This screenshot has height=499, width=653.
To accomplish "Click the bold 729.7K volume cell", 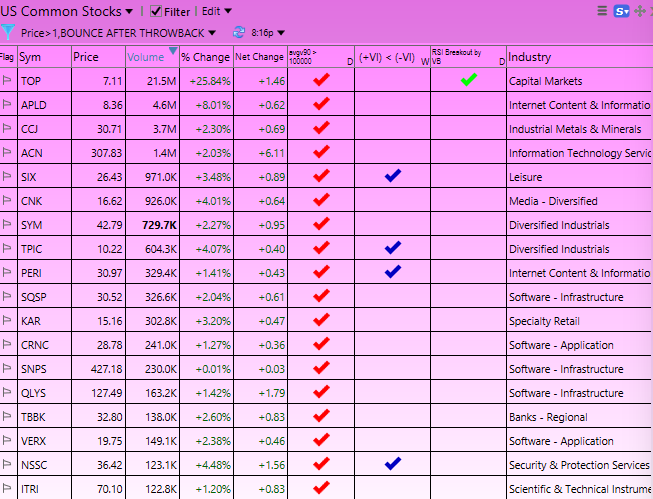I will tap(152, 225).
